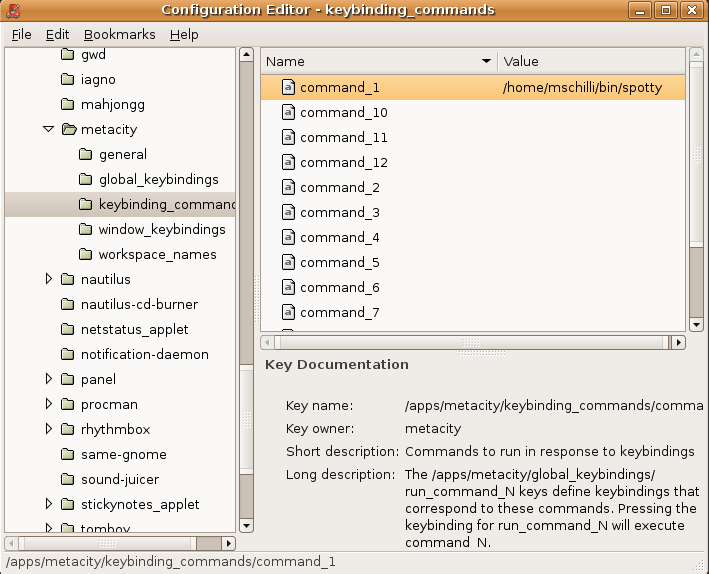709x574 pixels.
Task: Expand the rhythmbox tree node
Action: click(48, 429)
